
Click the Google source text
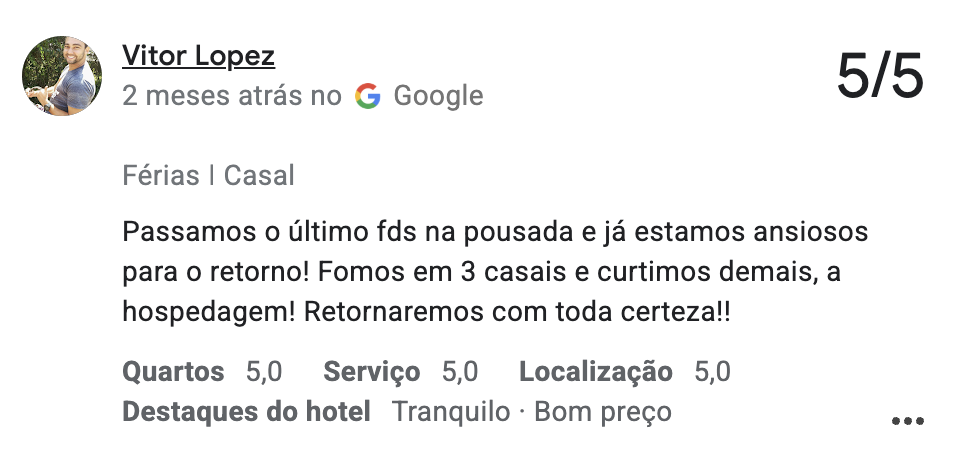tap(438, 96)
